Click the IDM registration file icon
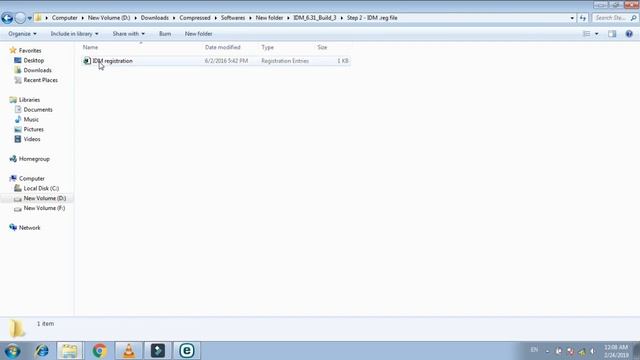This screenshot has width=640, height=360. click(x=87, y=61)
